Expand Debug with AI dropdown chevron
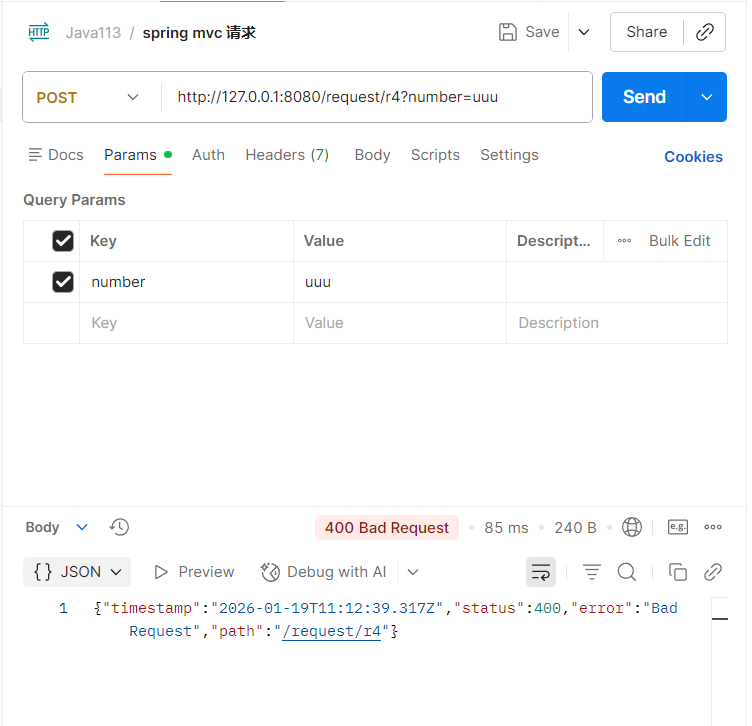The image size is (752, 726). click(413, 572)
